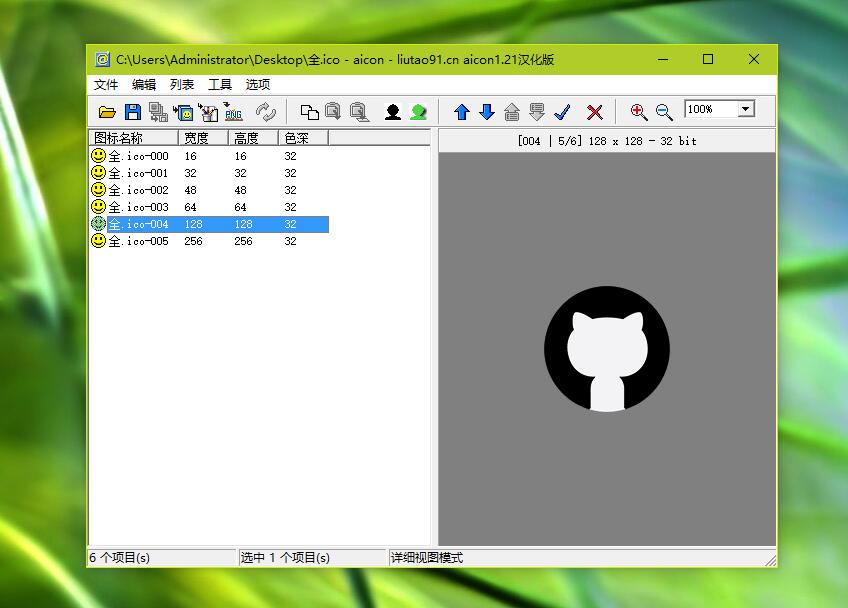Click the preview header '[004 | 5/6] 128 x 128 - 32 bit'
The image size is (848, 608).
point(607,141)
